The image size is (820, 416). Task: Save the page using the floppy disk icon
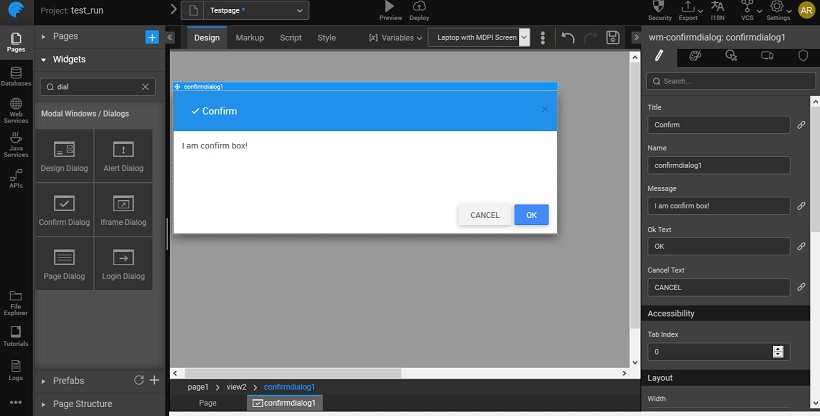coord(613,38)
